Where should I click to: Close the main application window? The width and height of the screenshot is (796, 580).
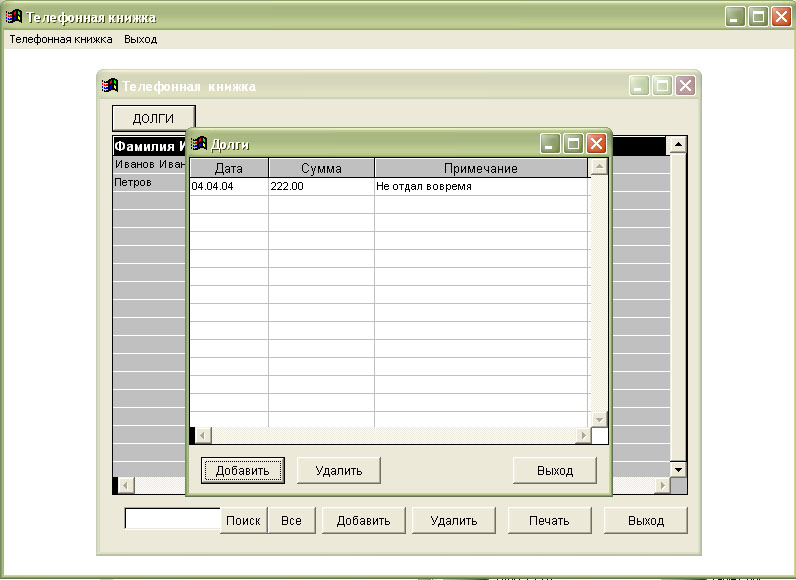781,17
